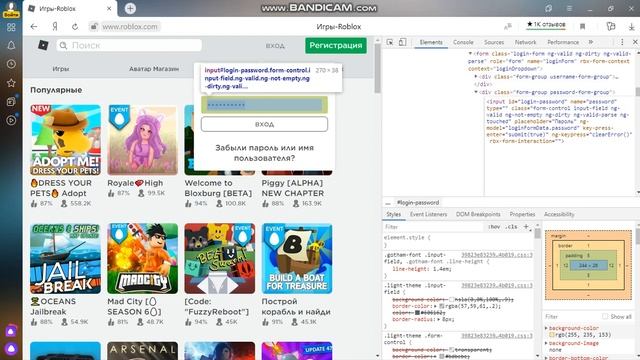Check the Show all checkbox in computed styles

tap(605, 316)
